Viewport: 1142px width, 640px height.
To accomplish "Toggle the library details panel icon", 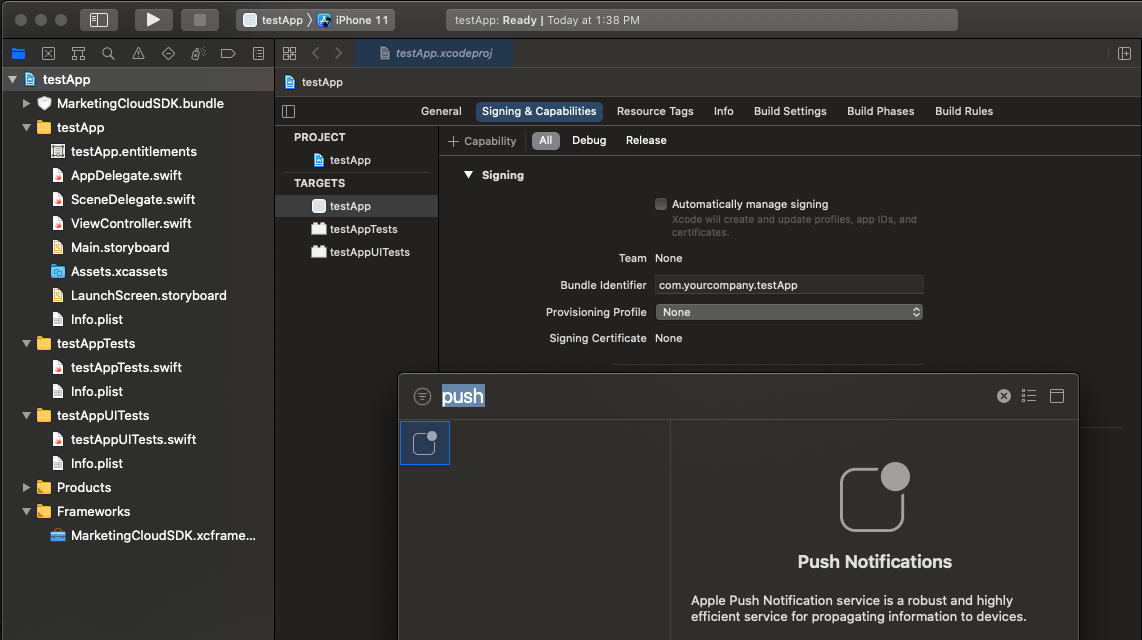I will (x=1057, y=396).
